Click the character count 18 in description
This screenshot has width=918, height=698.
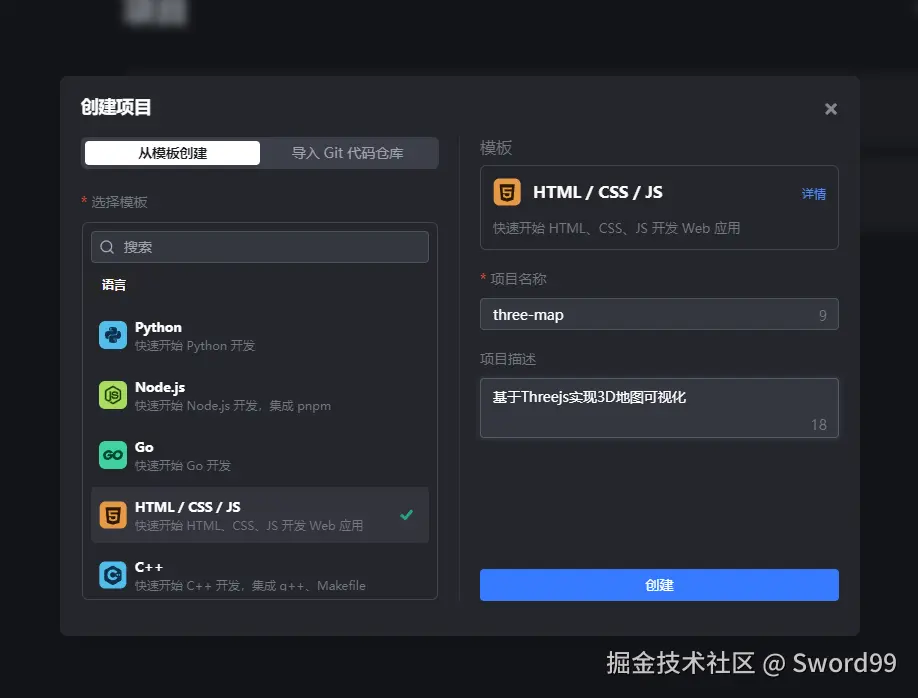click(x=819, y=425)
